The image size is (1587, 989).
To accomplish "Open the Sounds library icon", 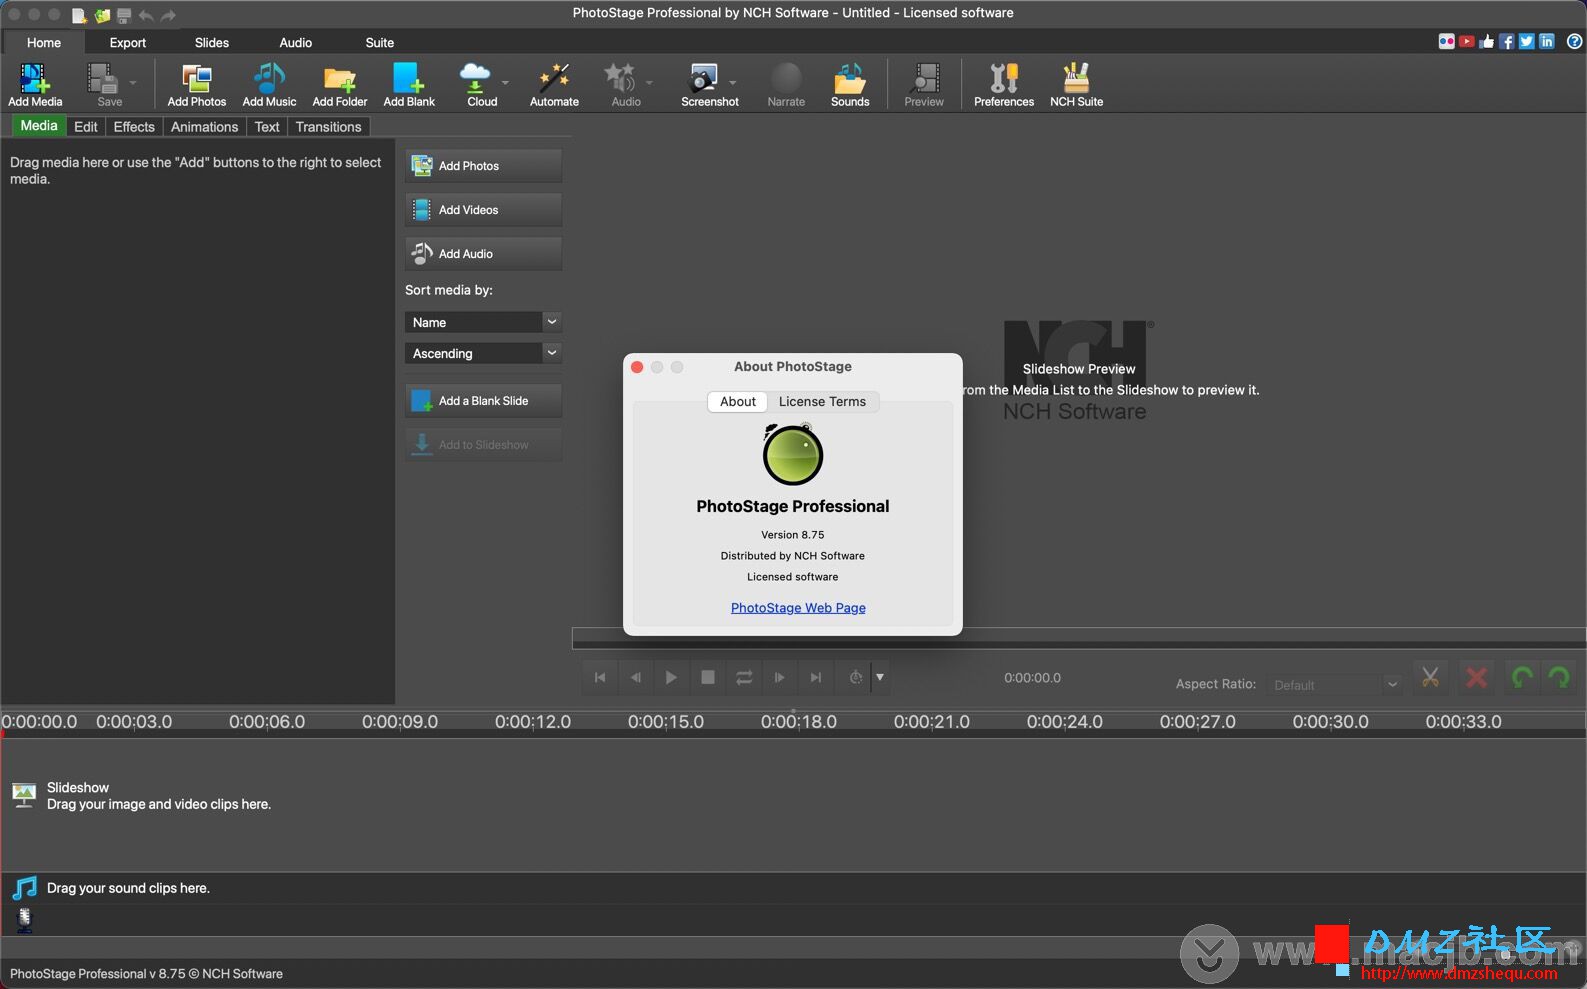I will 850,84.
